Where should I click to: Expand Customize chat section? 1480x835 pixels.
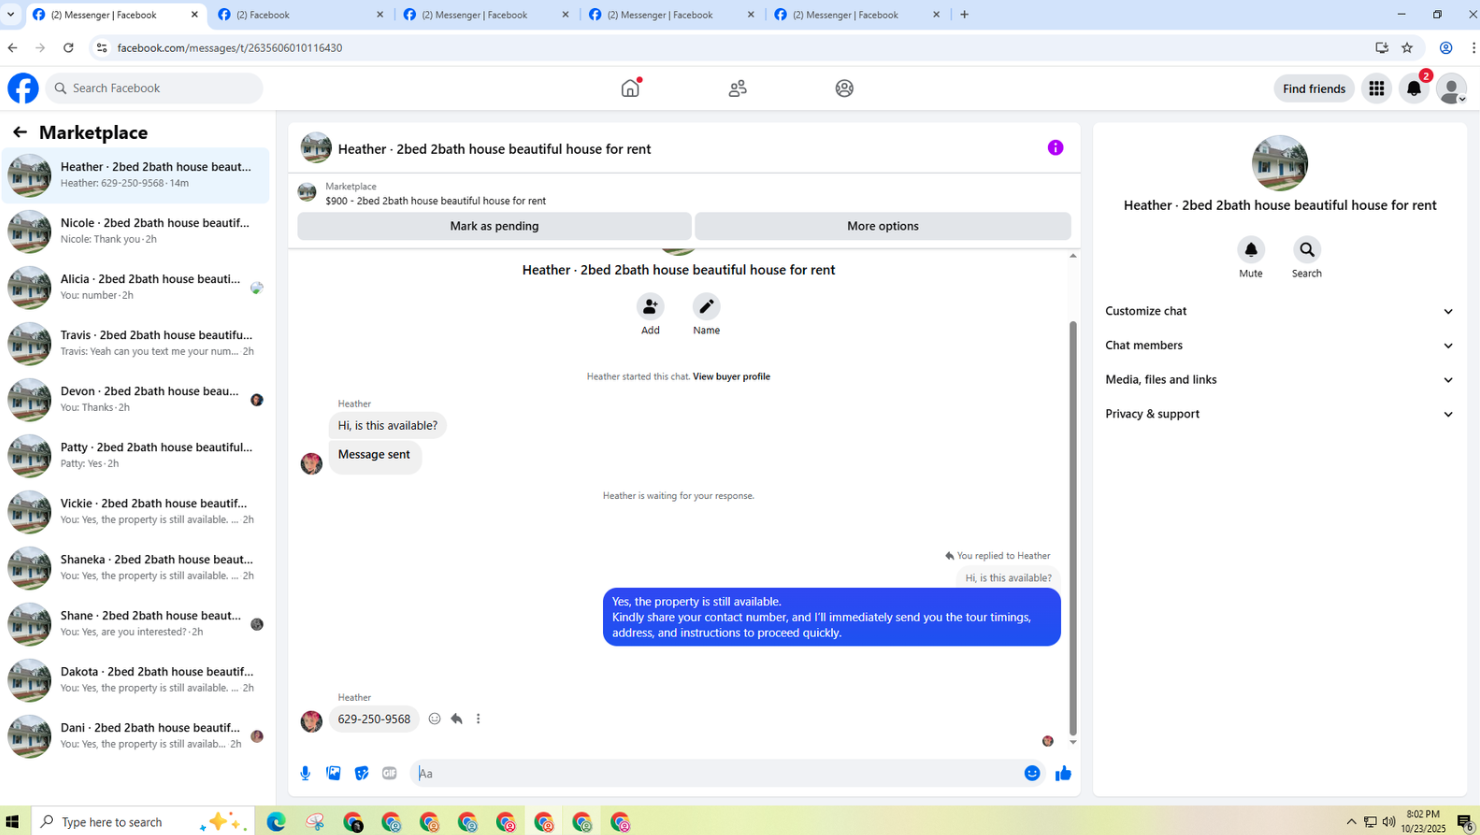point(1279,311)
